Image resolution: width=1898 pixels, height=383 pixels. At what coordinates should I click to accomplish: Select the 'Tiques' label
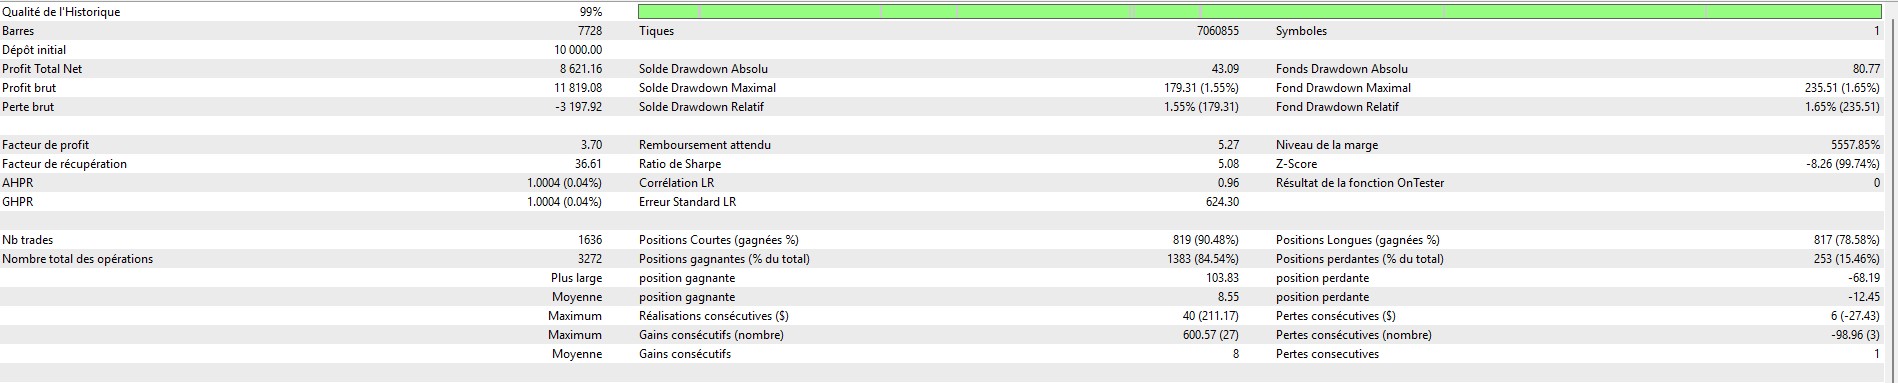[656, 31]
